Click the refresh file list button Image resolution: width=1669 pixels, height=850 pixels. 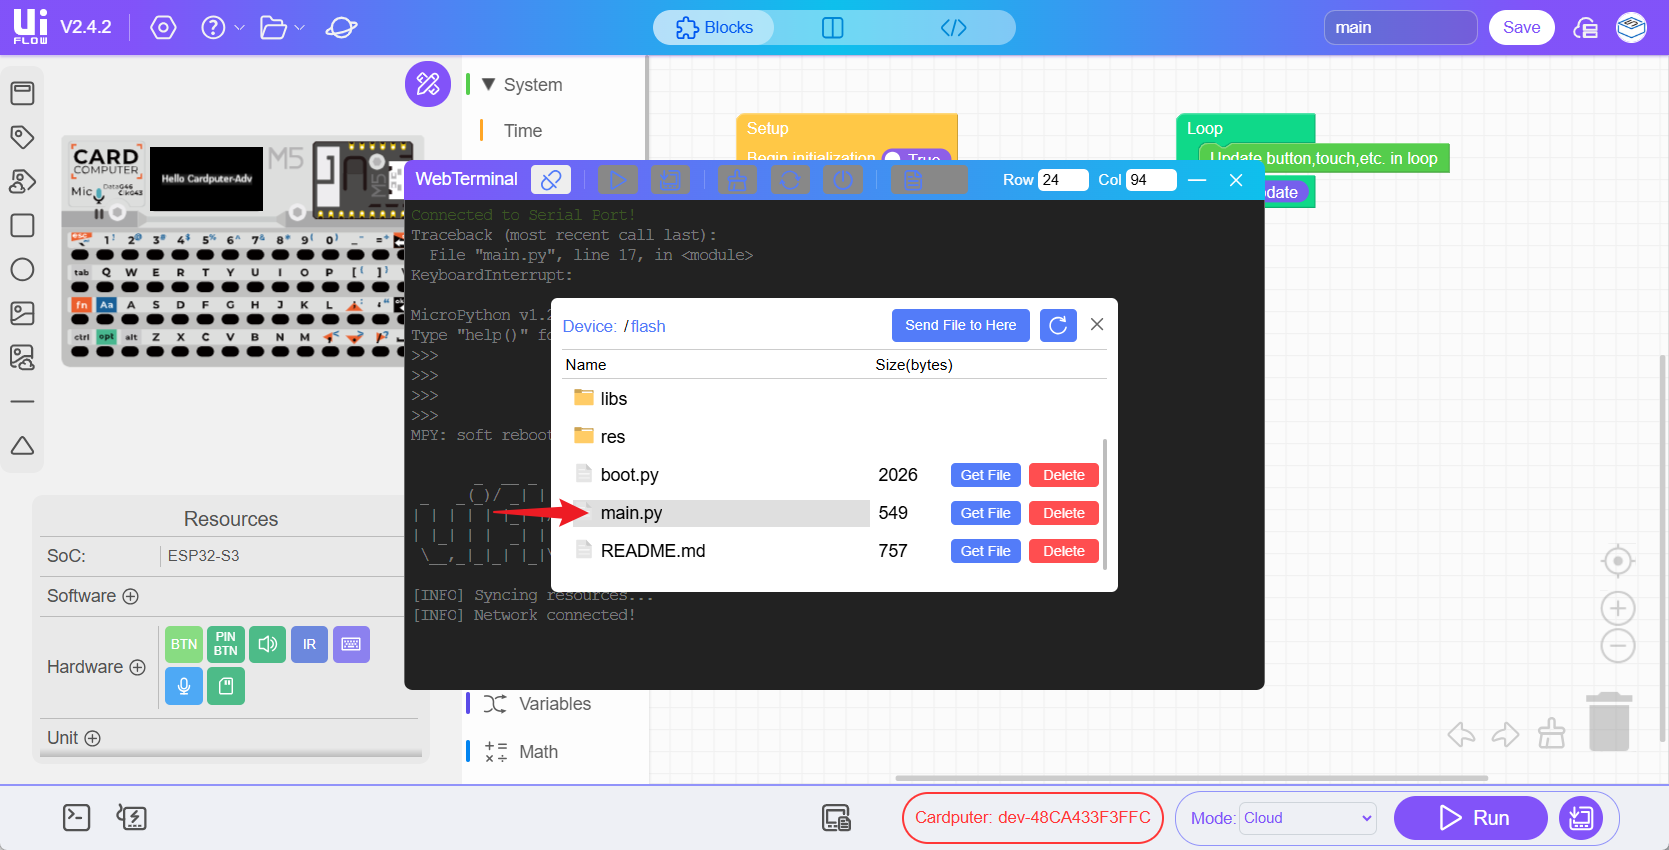[x=1058, y=325]
